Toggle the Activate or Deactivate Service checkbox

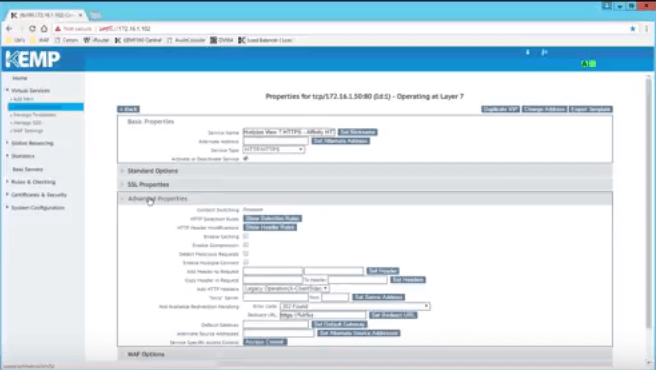point(246,159)
